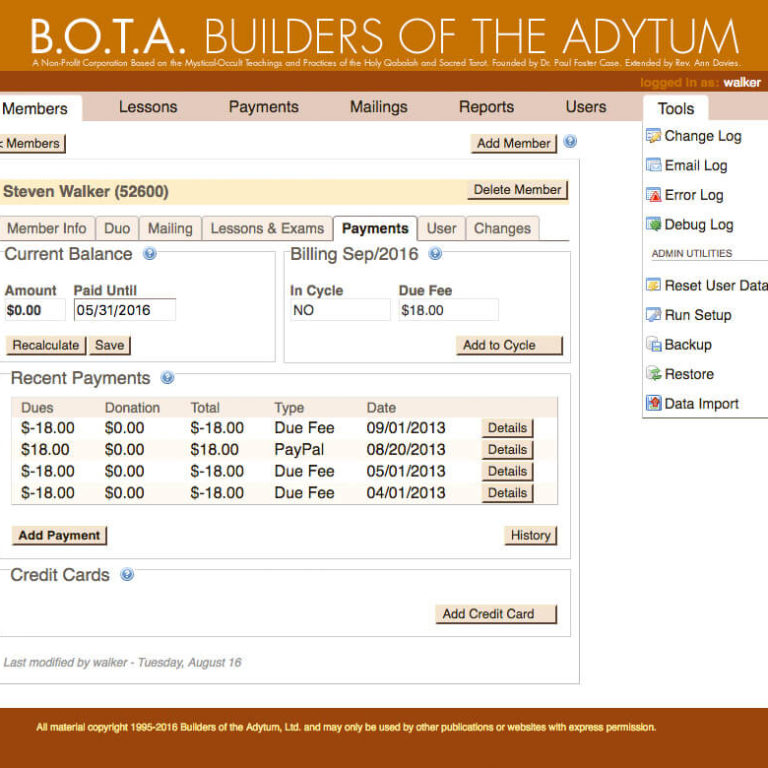Viewport: 768px width, 768px height.
Task: Click the Error Log warning icon
Action: tap(653, 195)
